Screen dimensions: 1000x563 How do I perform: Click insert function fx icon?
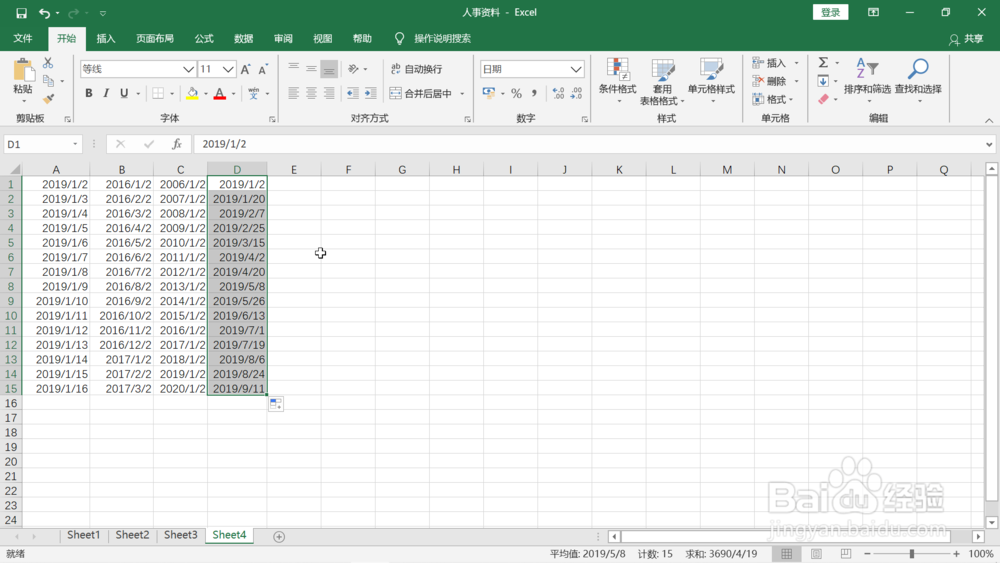click(177, 144)
